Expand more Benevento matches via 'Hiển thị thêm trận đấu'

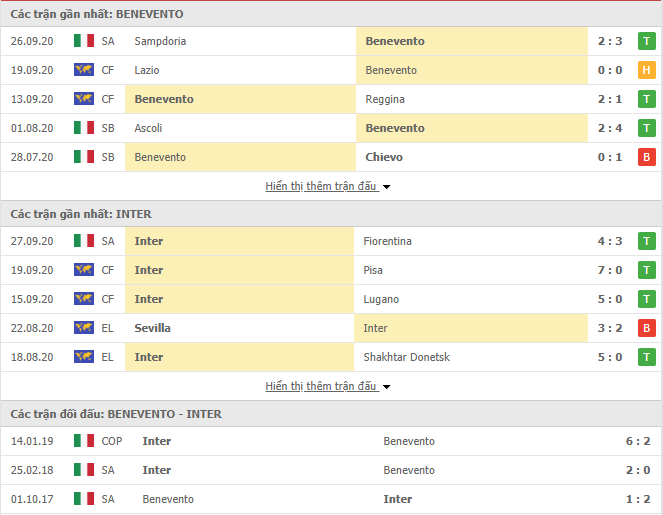tap(321, 186)
